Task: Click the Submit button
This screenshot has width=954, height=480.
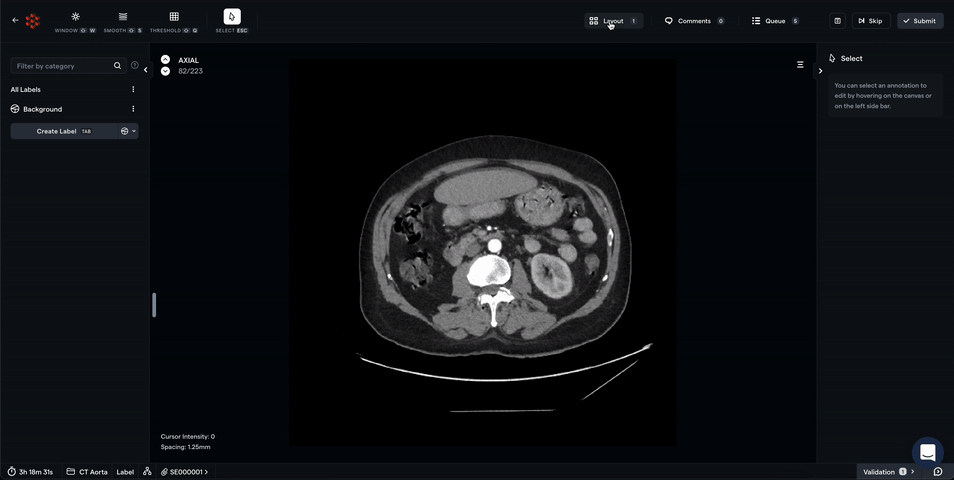Action: pos(920,21)
